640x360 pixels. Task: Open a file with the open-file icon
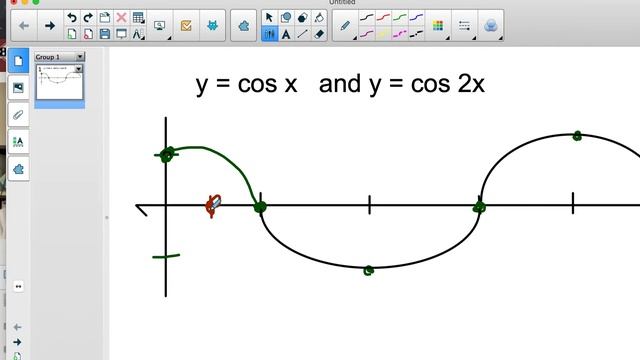pos(104,18)
